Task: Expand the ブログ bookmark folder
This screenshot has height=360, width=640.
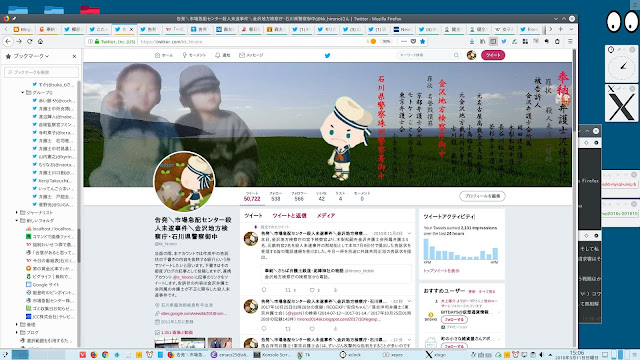Action: tap(17, 333)
